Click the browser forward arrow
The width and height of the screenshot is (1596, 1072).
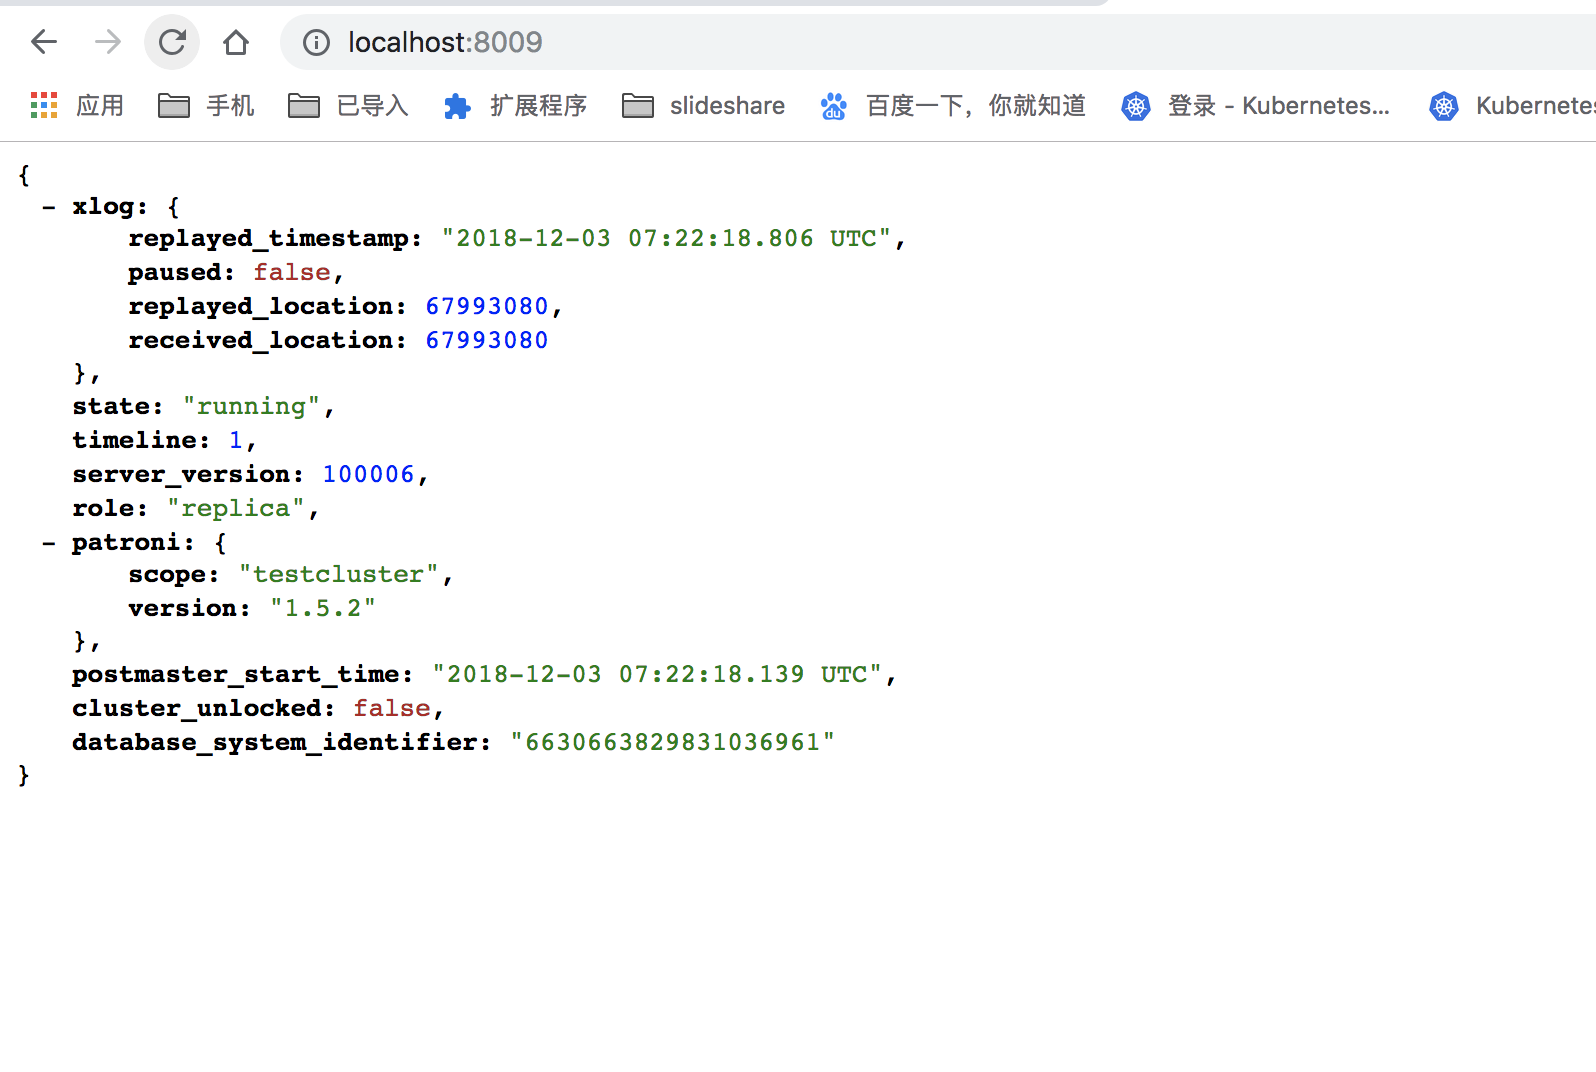[x=107, y=42]
